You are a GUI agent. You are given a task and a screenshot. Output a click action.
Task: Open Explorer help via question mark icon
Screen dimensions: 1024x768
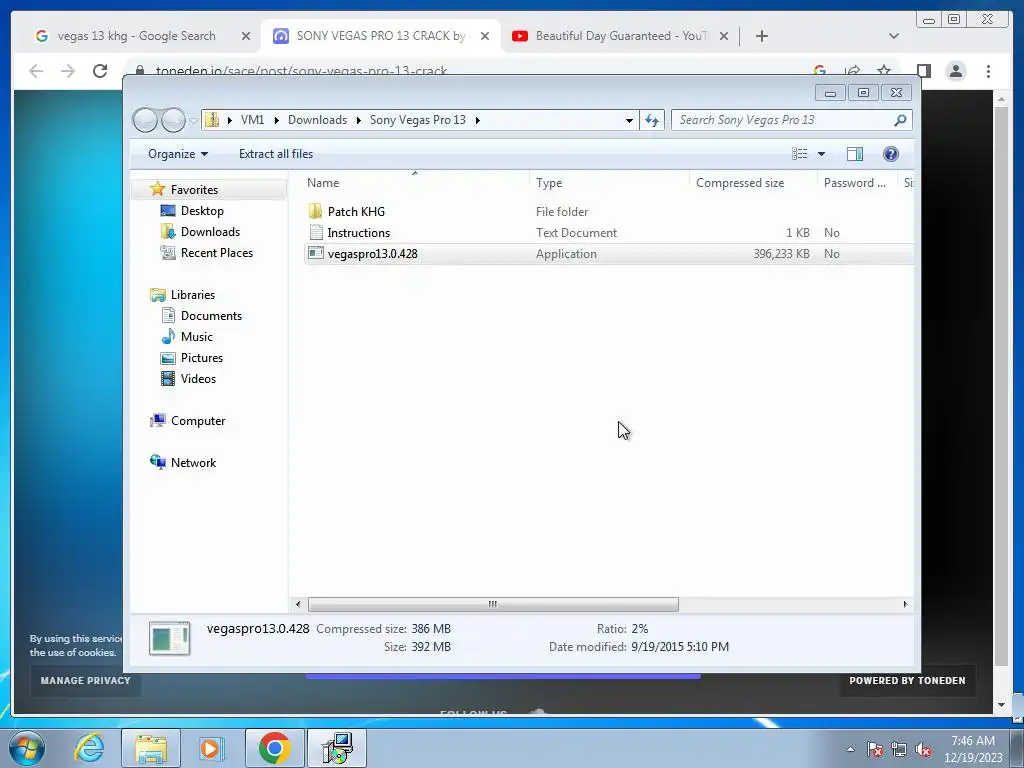pyautogui.click(x=891, y=154)
